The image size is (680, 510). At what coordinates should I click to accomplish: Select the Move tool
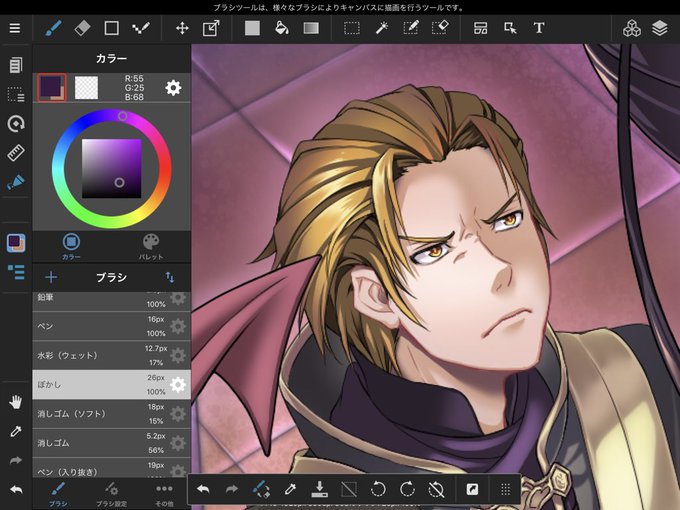coord(182,29)
